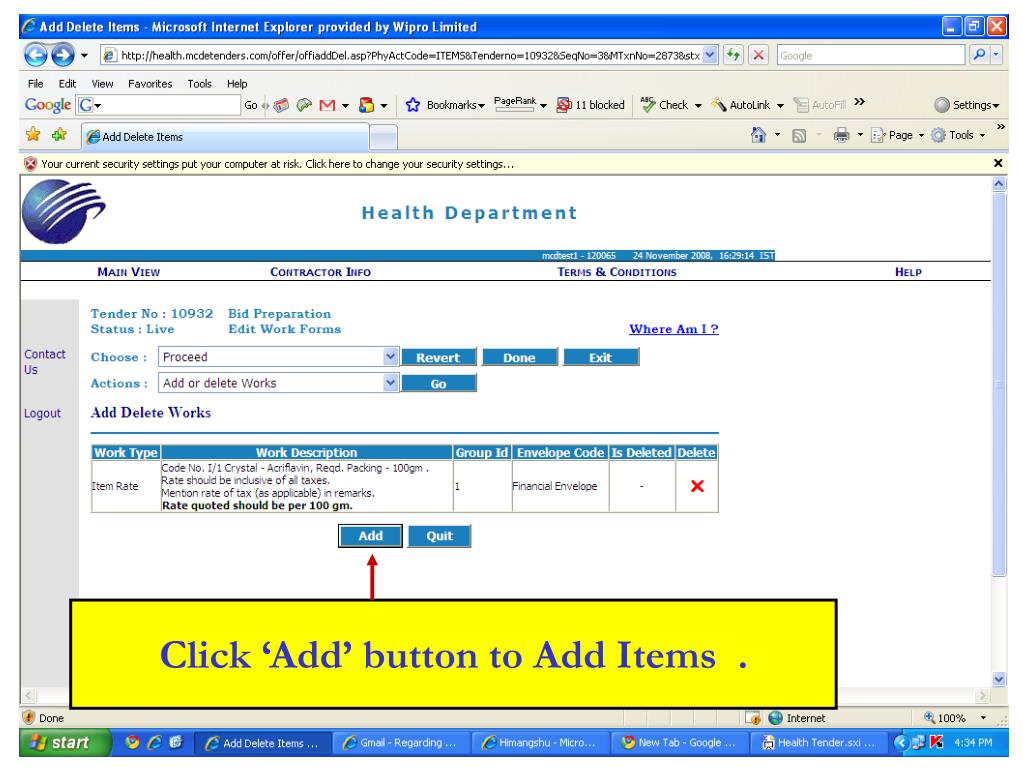
Task: Open the Tools menu in menu bar
Action: (x=199, y=83)
